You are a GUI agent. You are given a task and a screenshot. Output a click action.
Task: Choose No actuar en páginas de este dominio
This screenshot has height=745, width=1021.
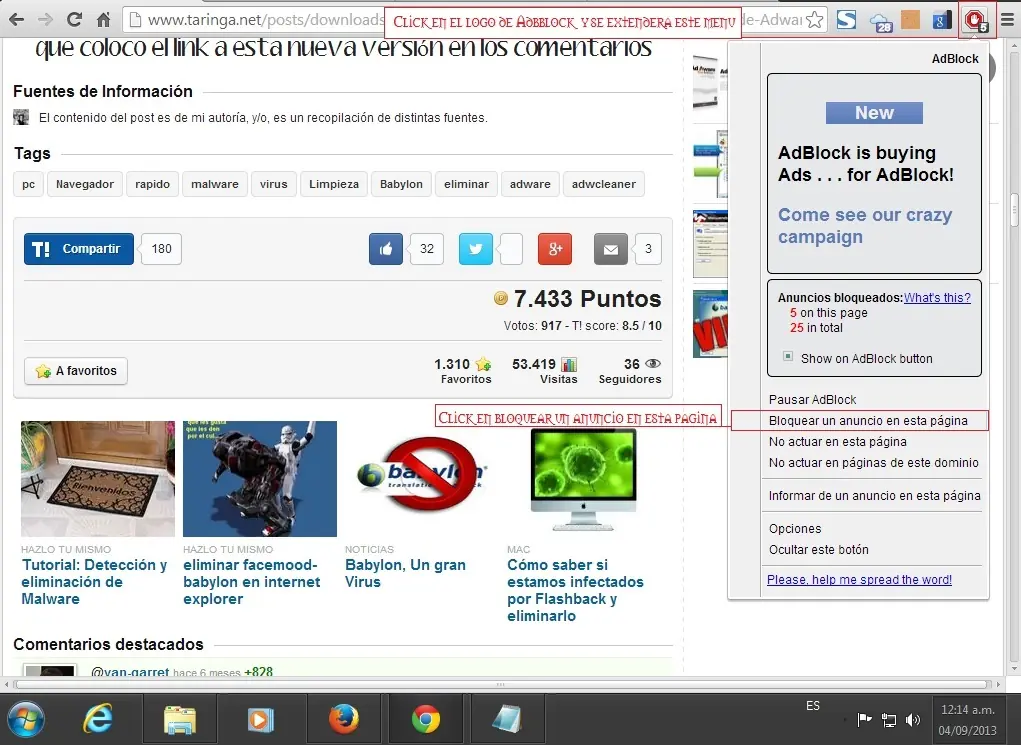click(873, 462)
